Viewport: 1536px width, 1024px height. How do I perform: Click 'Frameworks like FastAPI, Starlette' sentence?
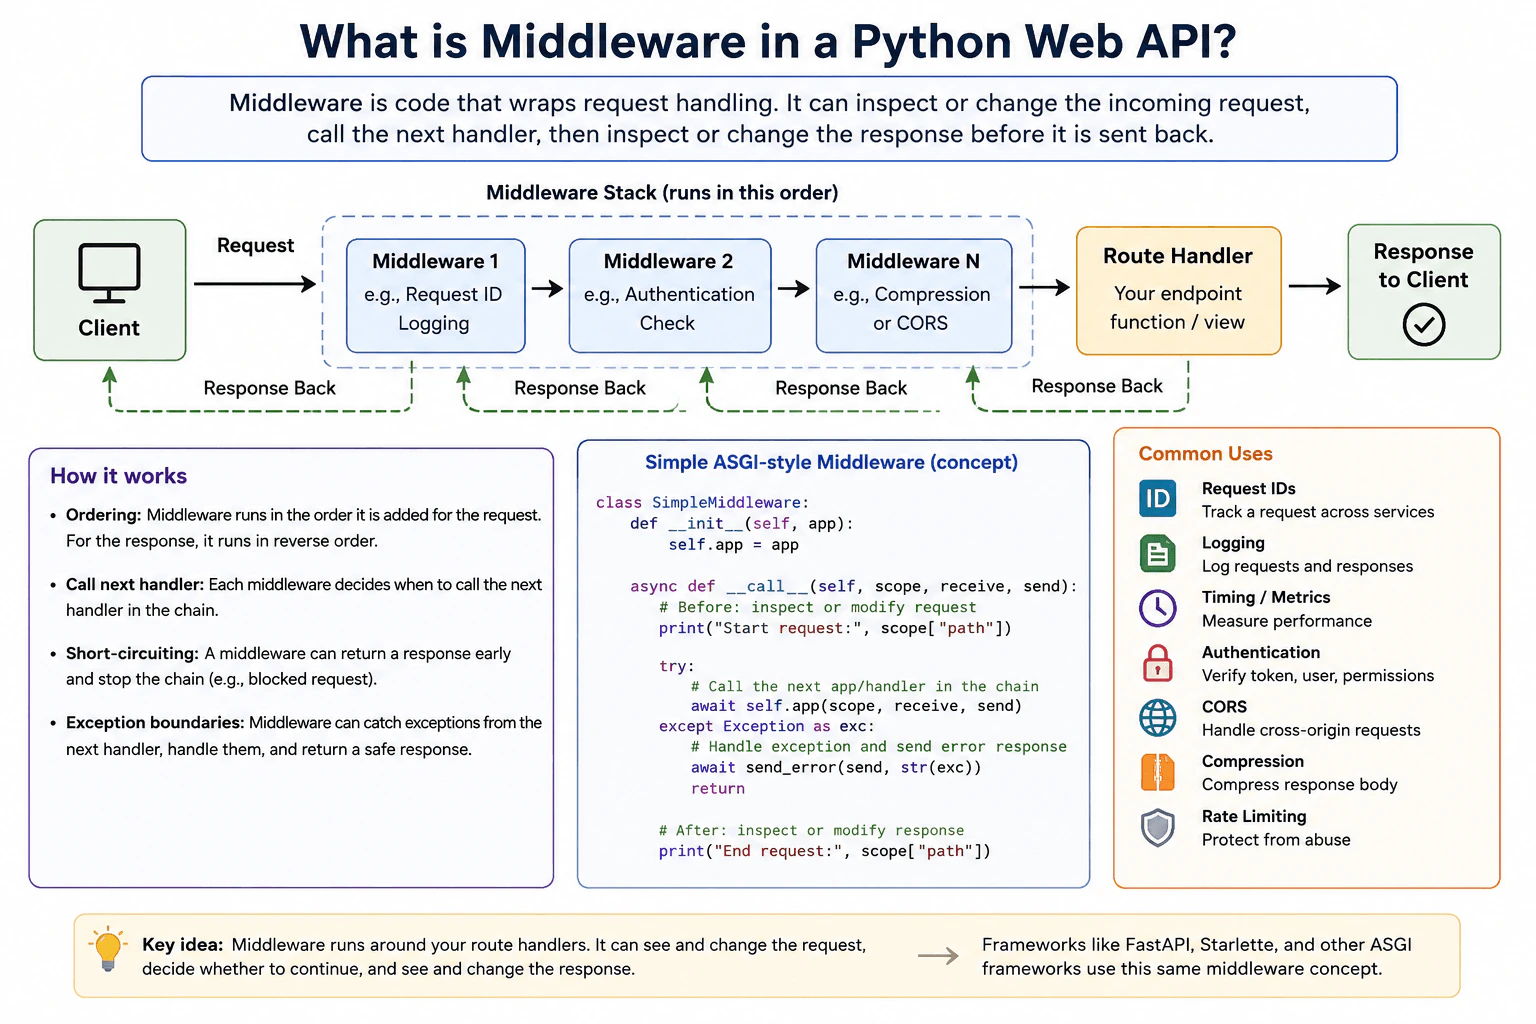click(1196, 956)
